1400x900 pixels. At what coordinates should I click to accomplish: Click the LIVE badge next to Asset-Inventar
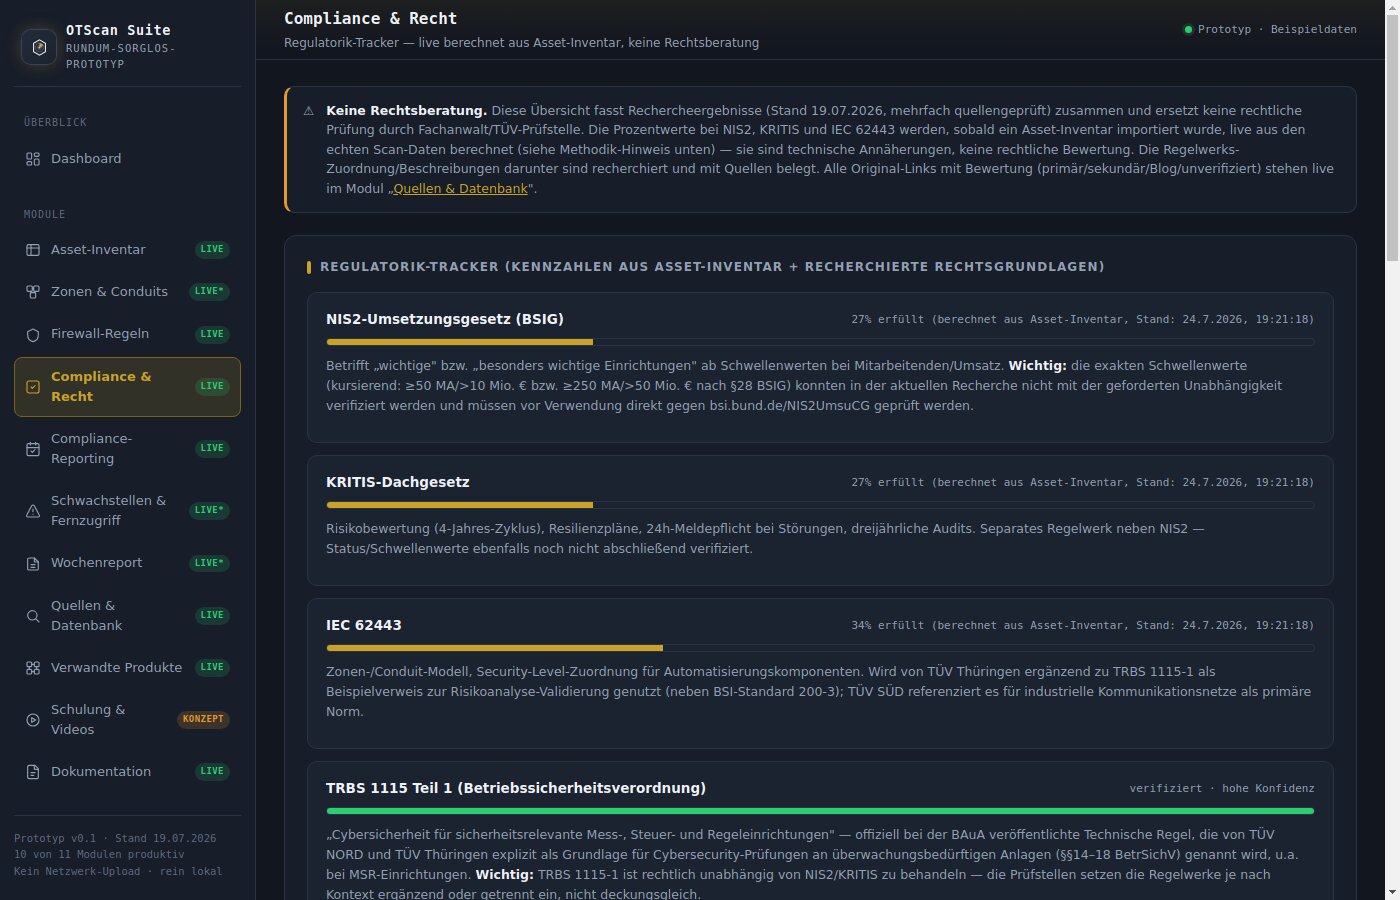coord(212,250)
